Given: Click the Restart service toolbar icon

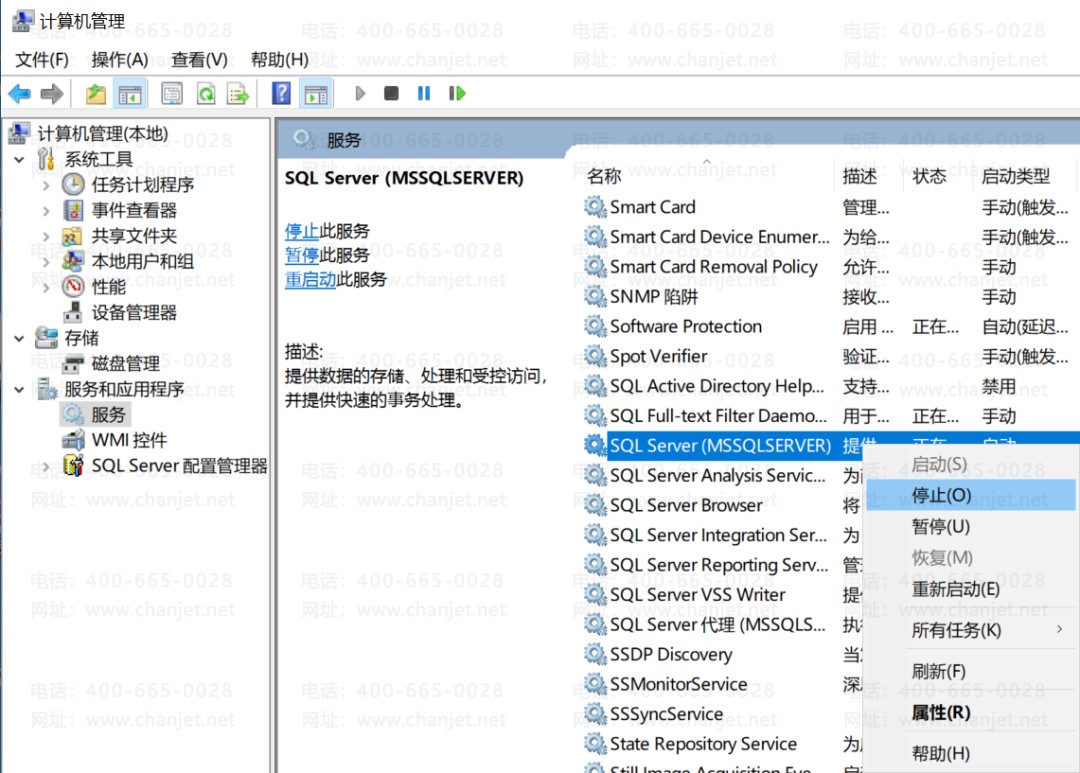Looking at the screenshot, I should pyautogui.click(x=457, y=93).
